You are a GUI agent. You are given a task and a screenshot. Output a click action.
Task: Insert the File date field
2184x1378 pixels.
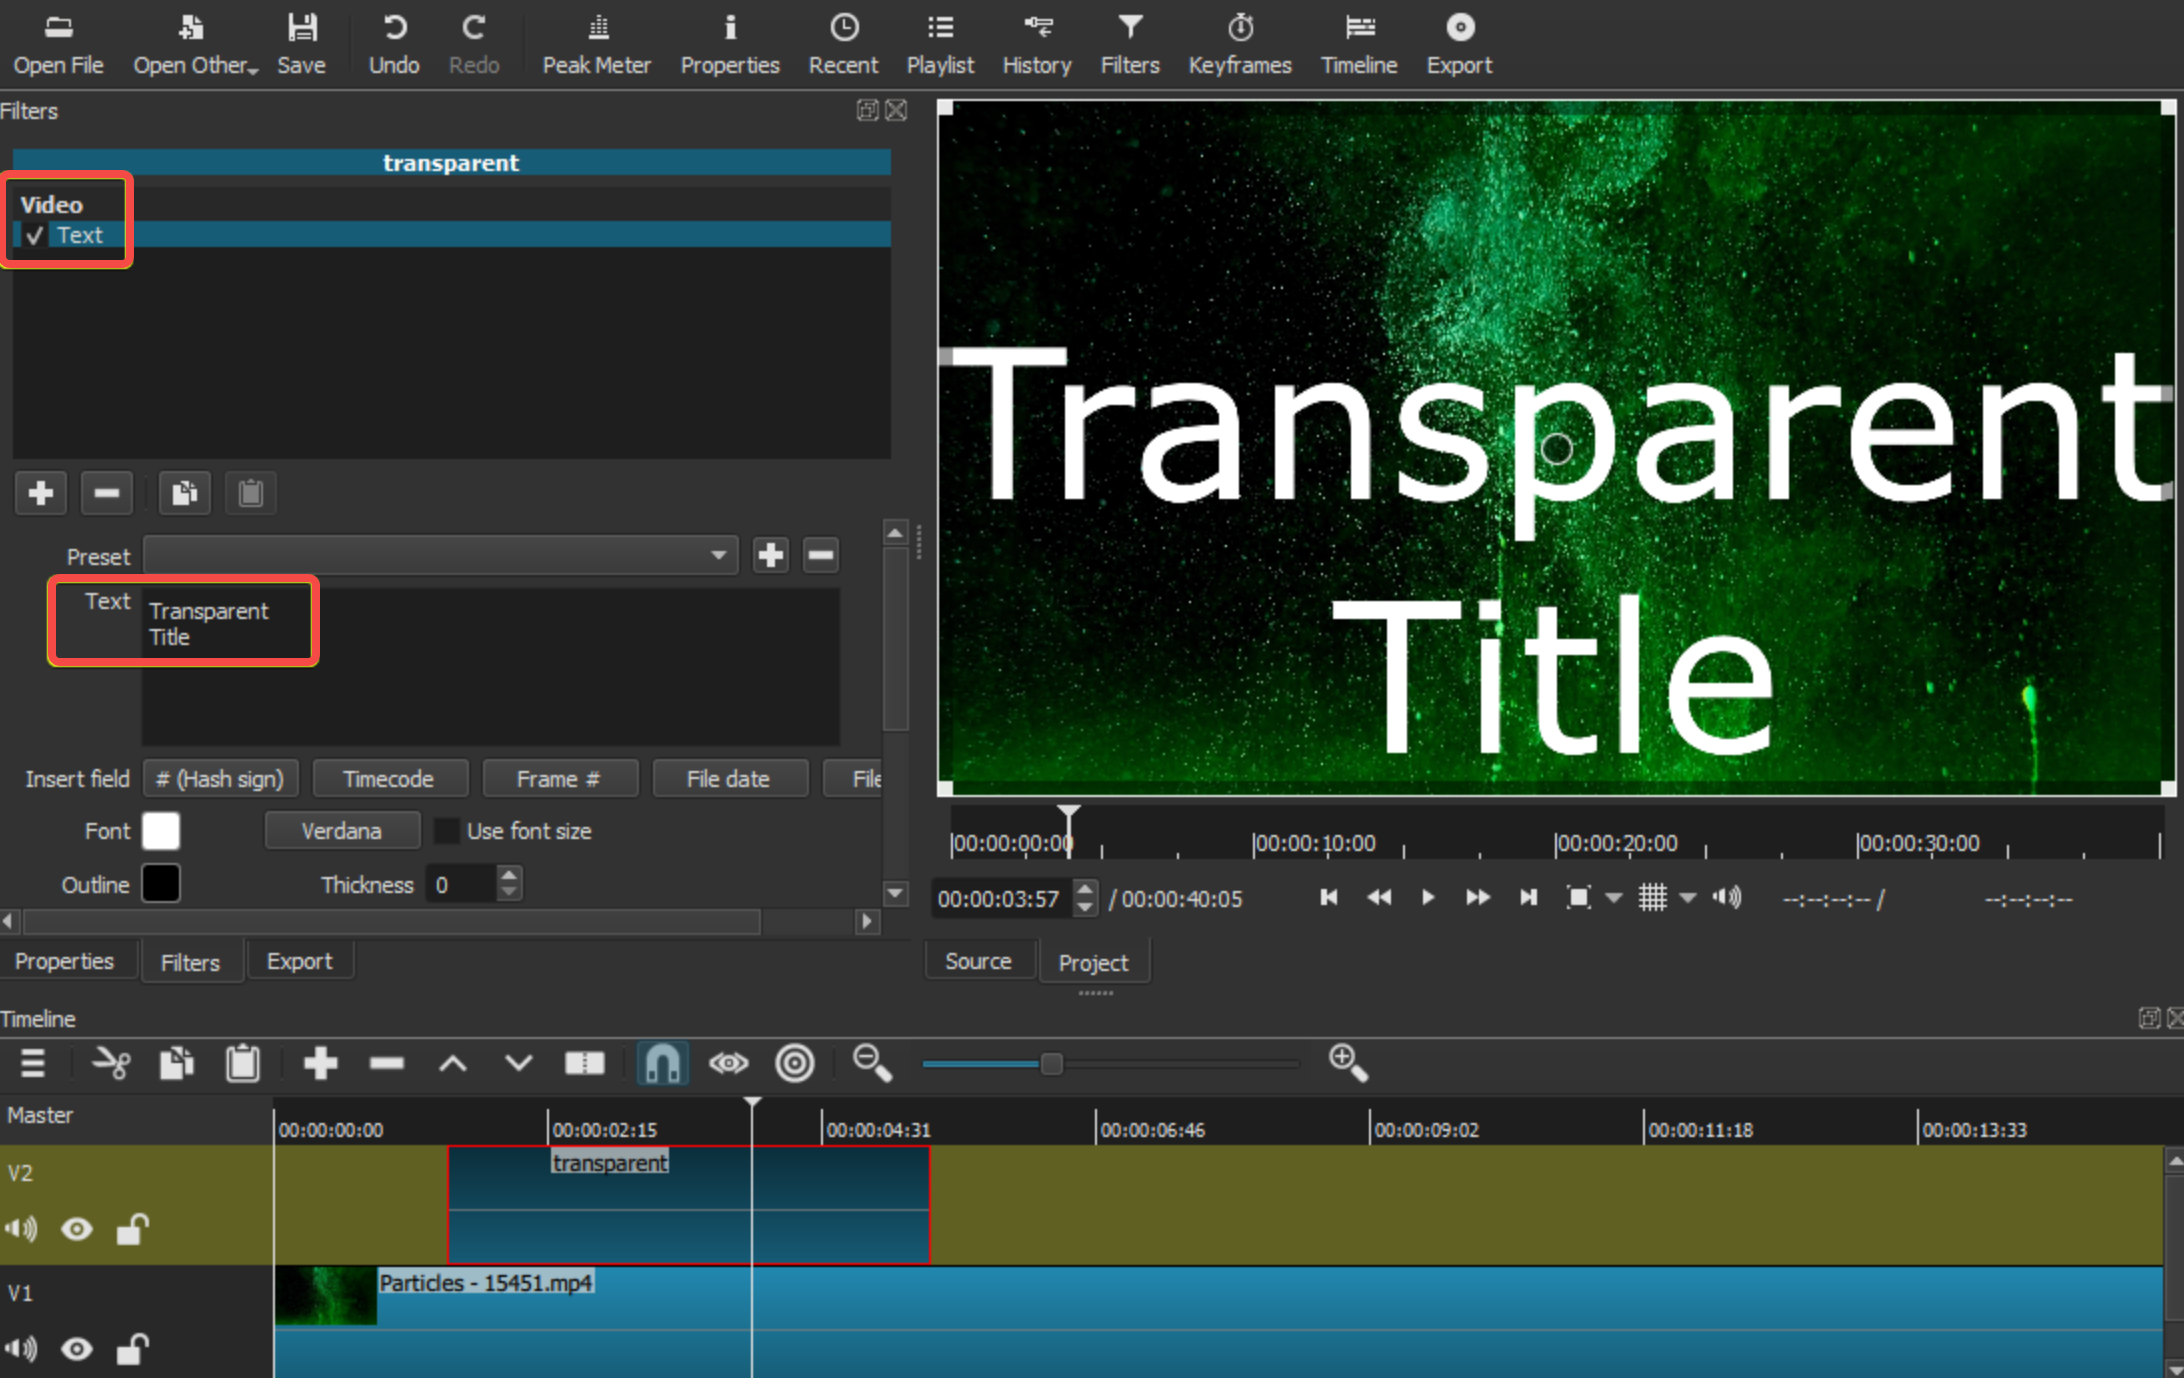click(729, 779)
